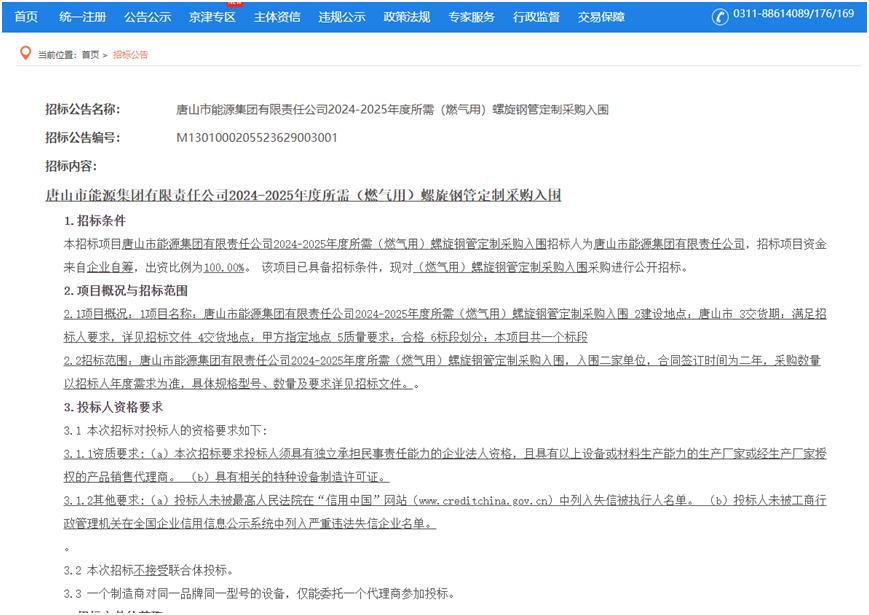Select the 专家服务 navigation item
Image resolution: width=869 pixels, height=615 pixels.
472,17
